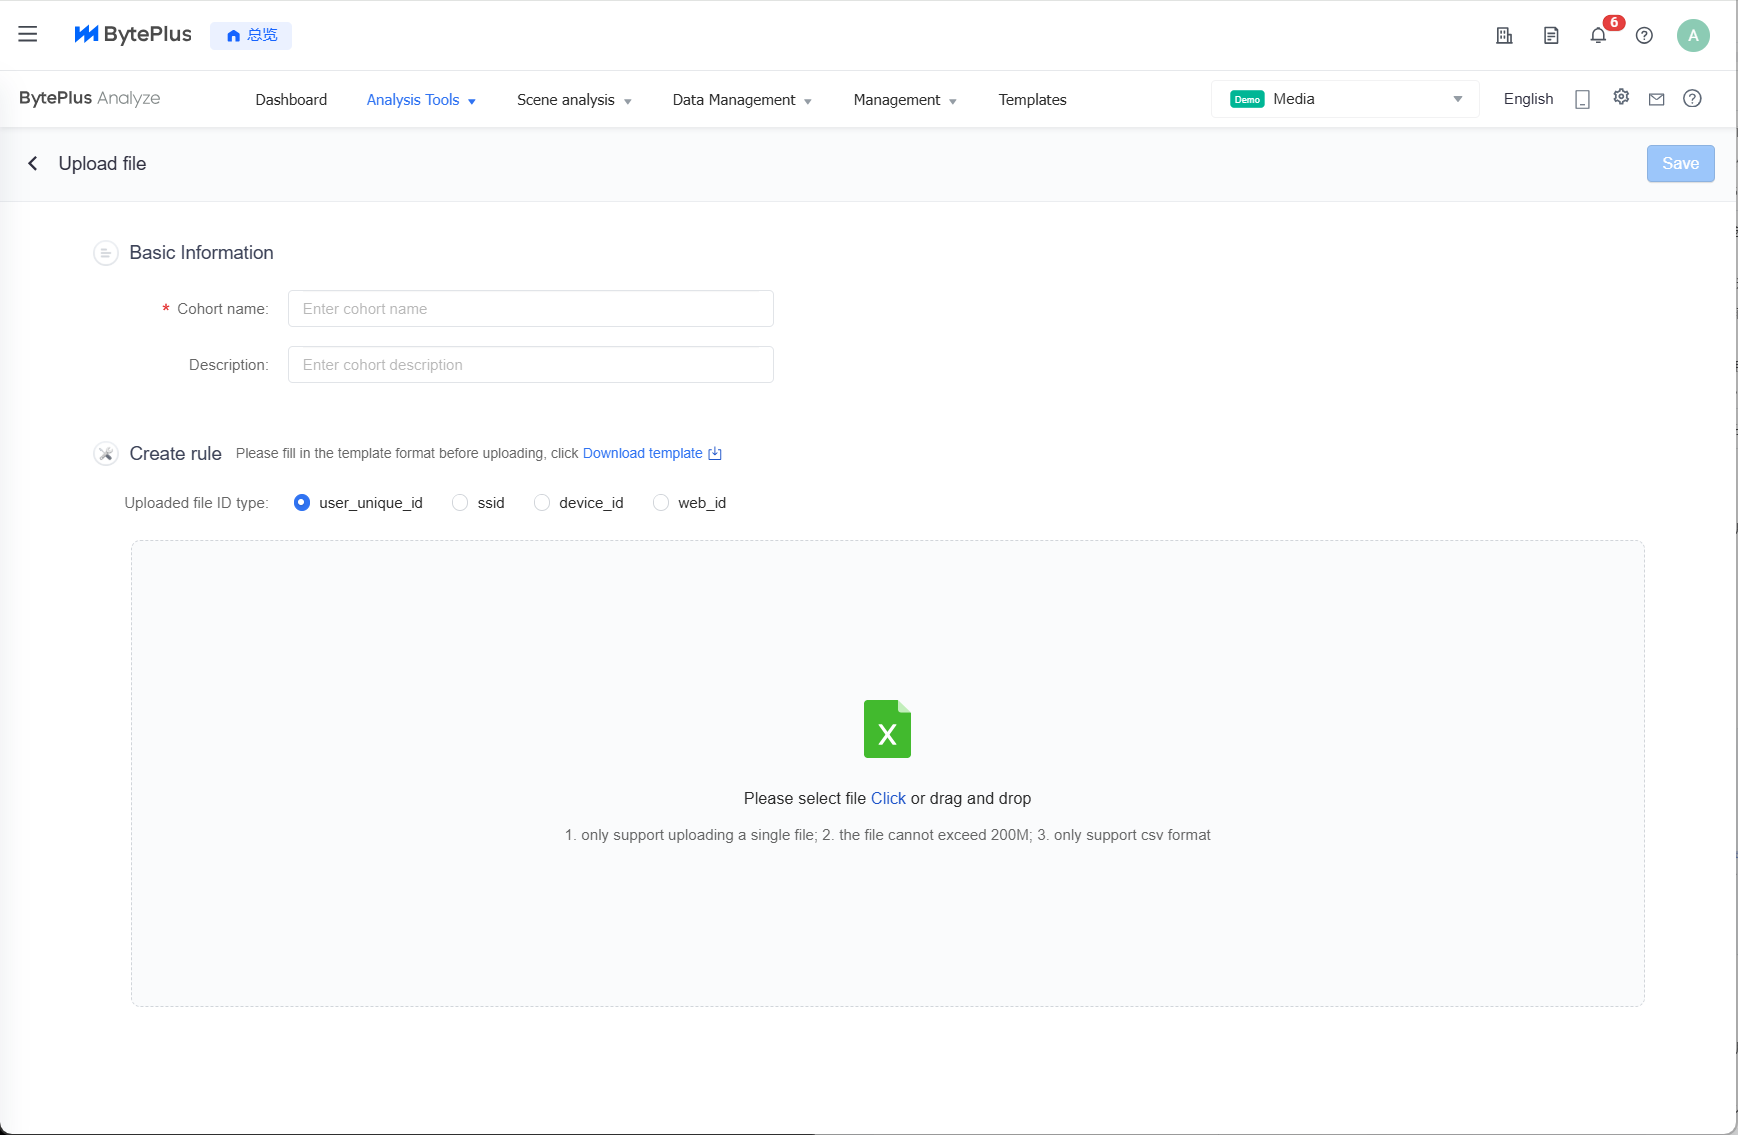Click the mobile device icon
Screen dimensions: 1738x1135
click(1582, 99)
